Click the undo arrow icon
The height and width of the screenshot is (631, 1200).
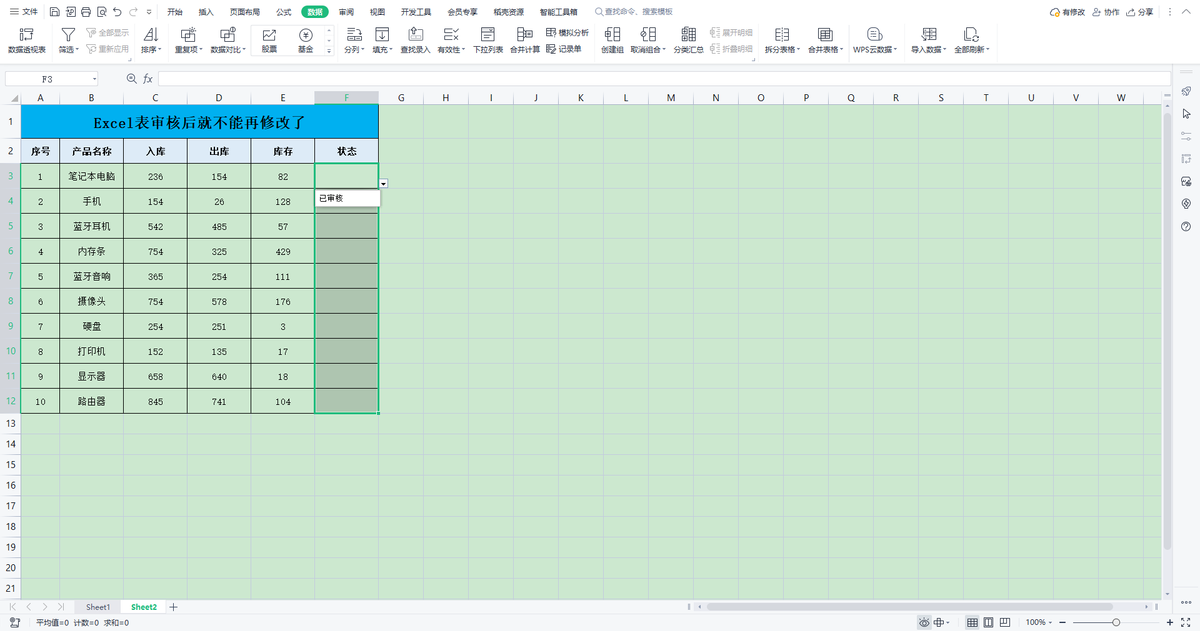[x=118, y=12]
